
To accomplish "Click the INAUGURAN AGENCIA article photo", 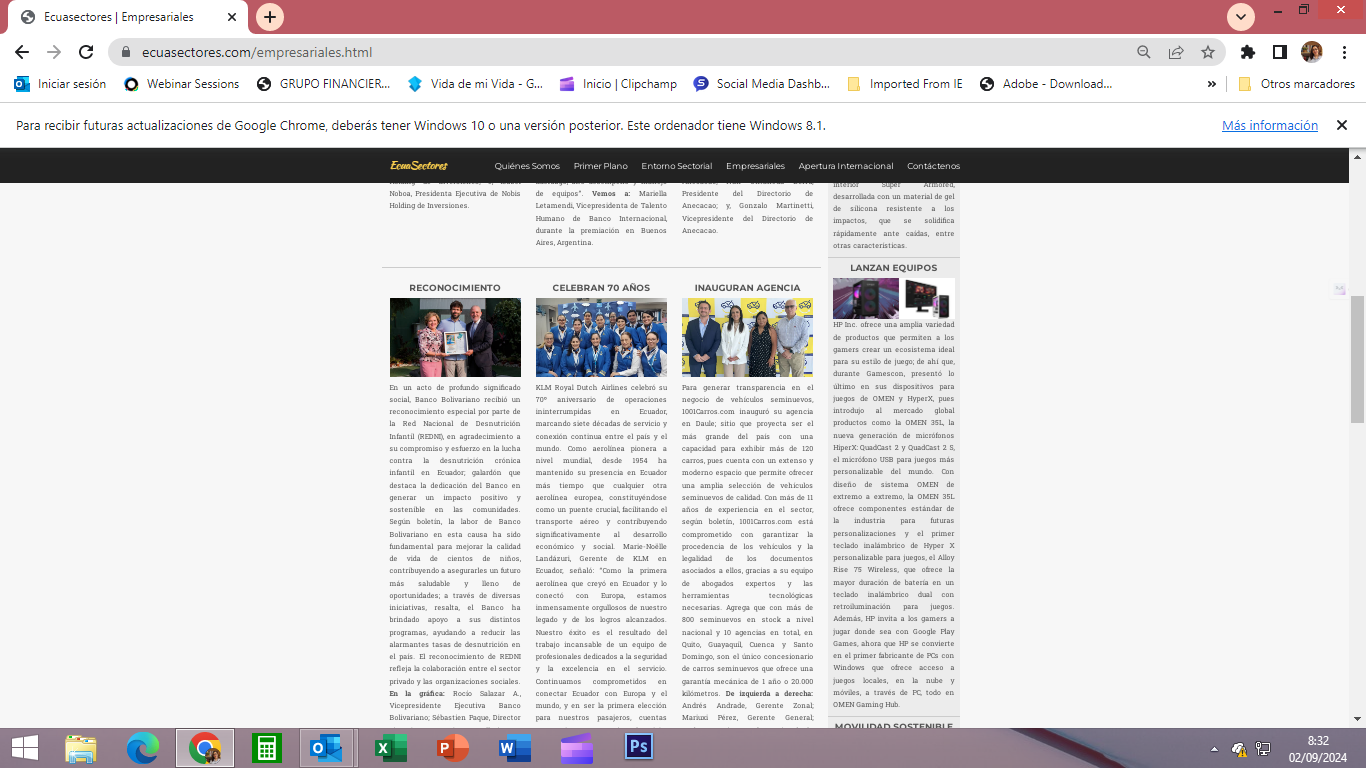I will click(x=747, y=337).
